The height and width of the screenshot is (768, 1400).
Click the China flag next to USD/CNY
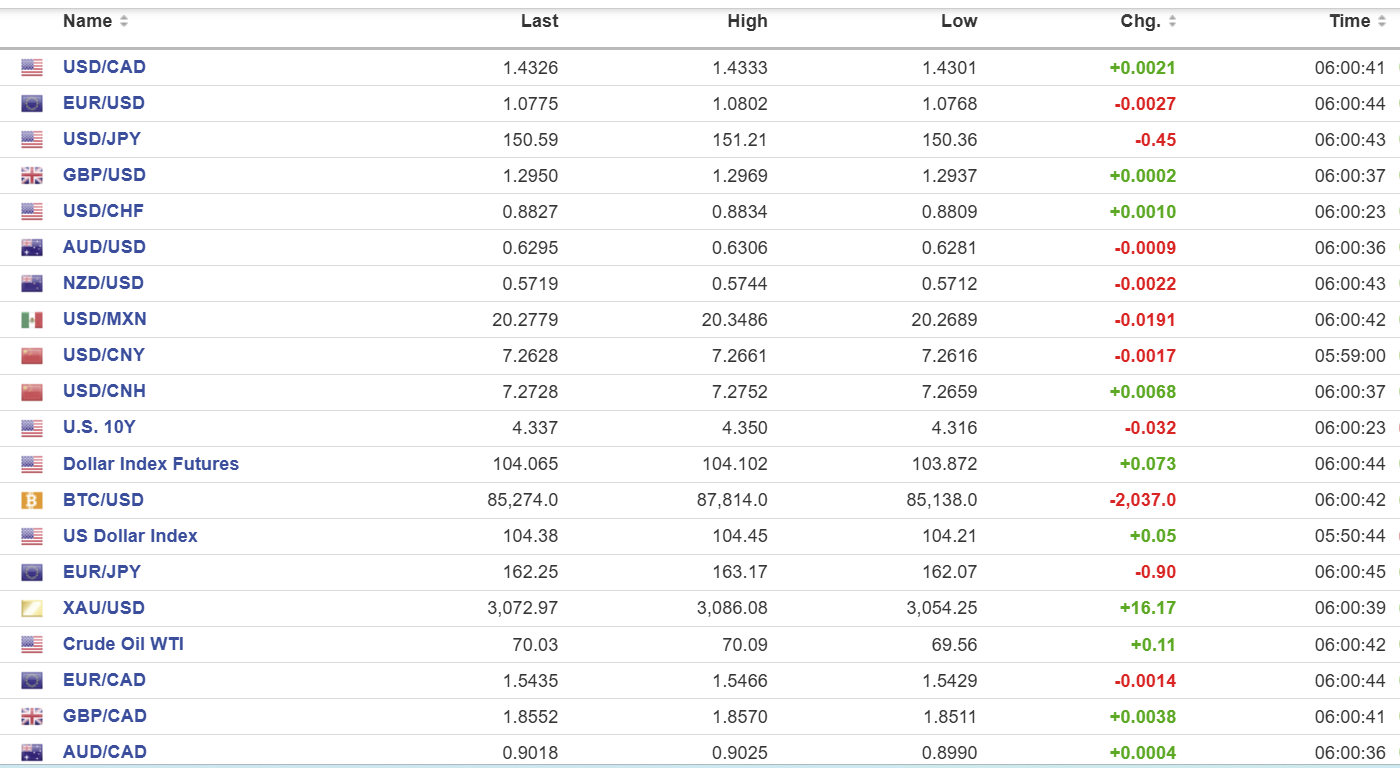coord(32,356)
